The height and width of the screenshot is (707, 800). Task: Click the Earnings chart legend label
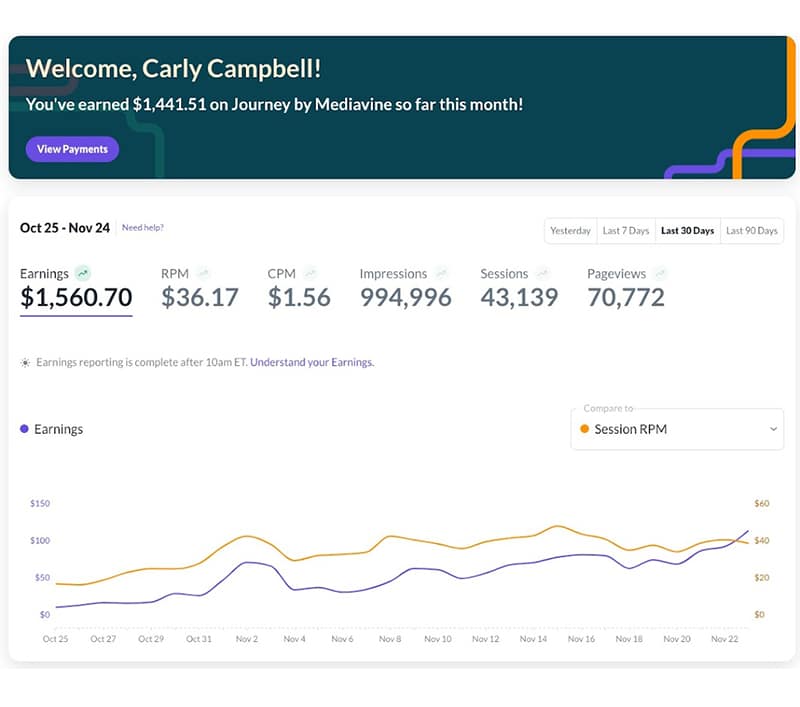click(x=59, y=430)
